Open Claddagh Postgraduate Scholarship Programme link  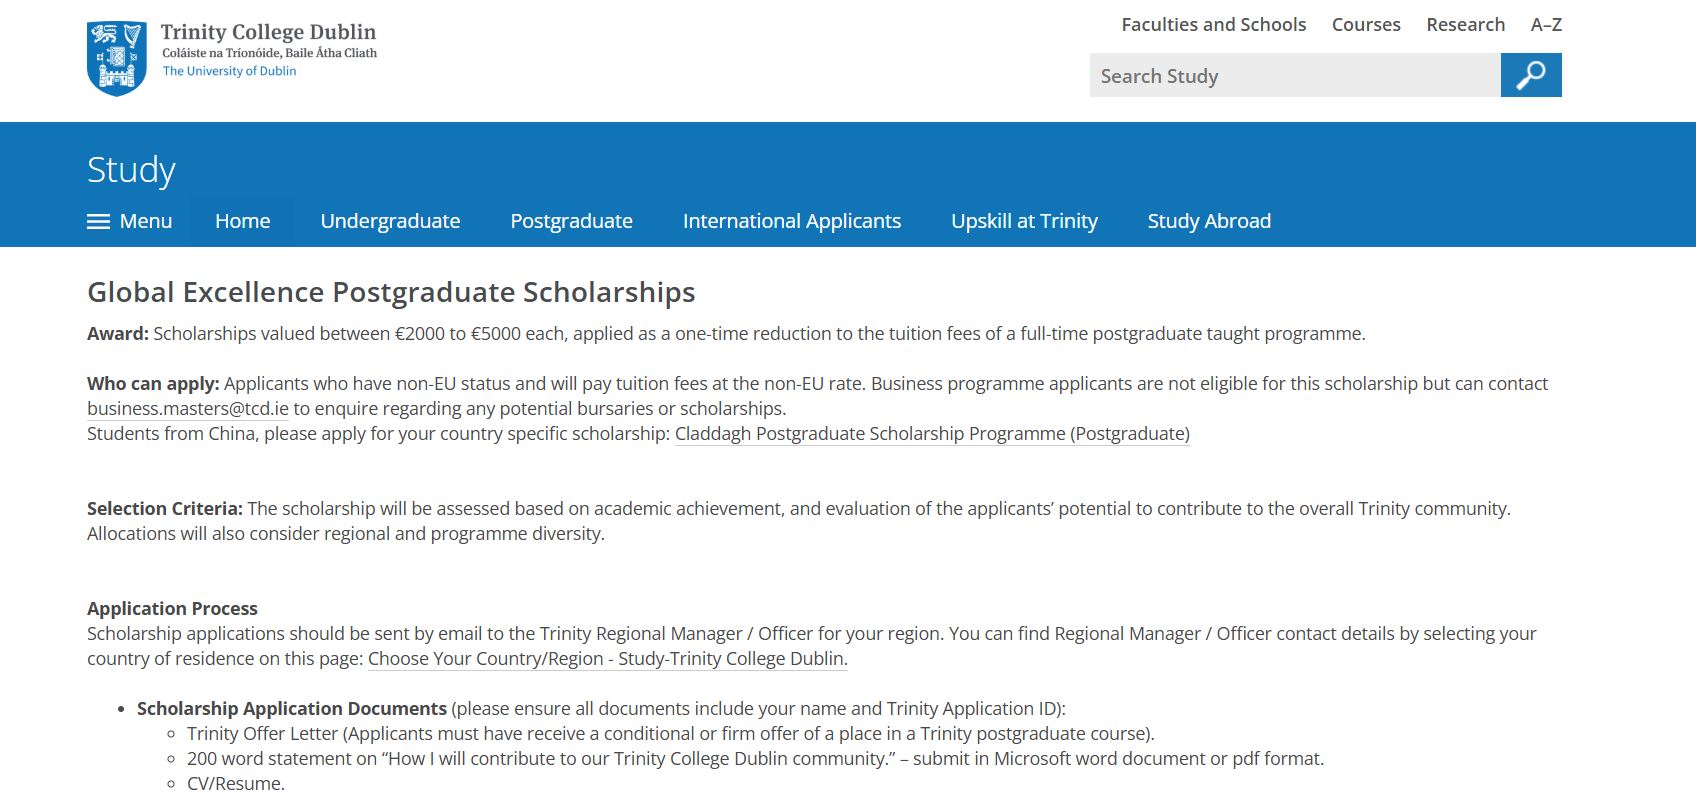click(932, 434)
